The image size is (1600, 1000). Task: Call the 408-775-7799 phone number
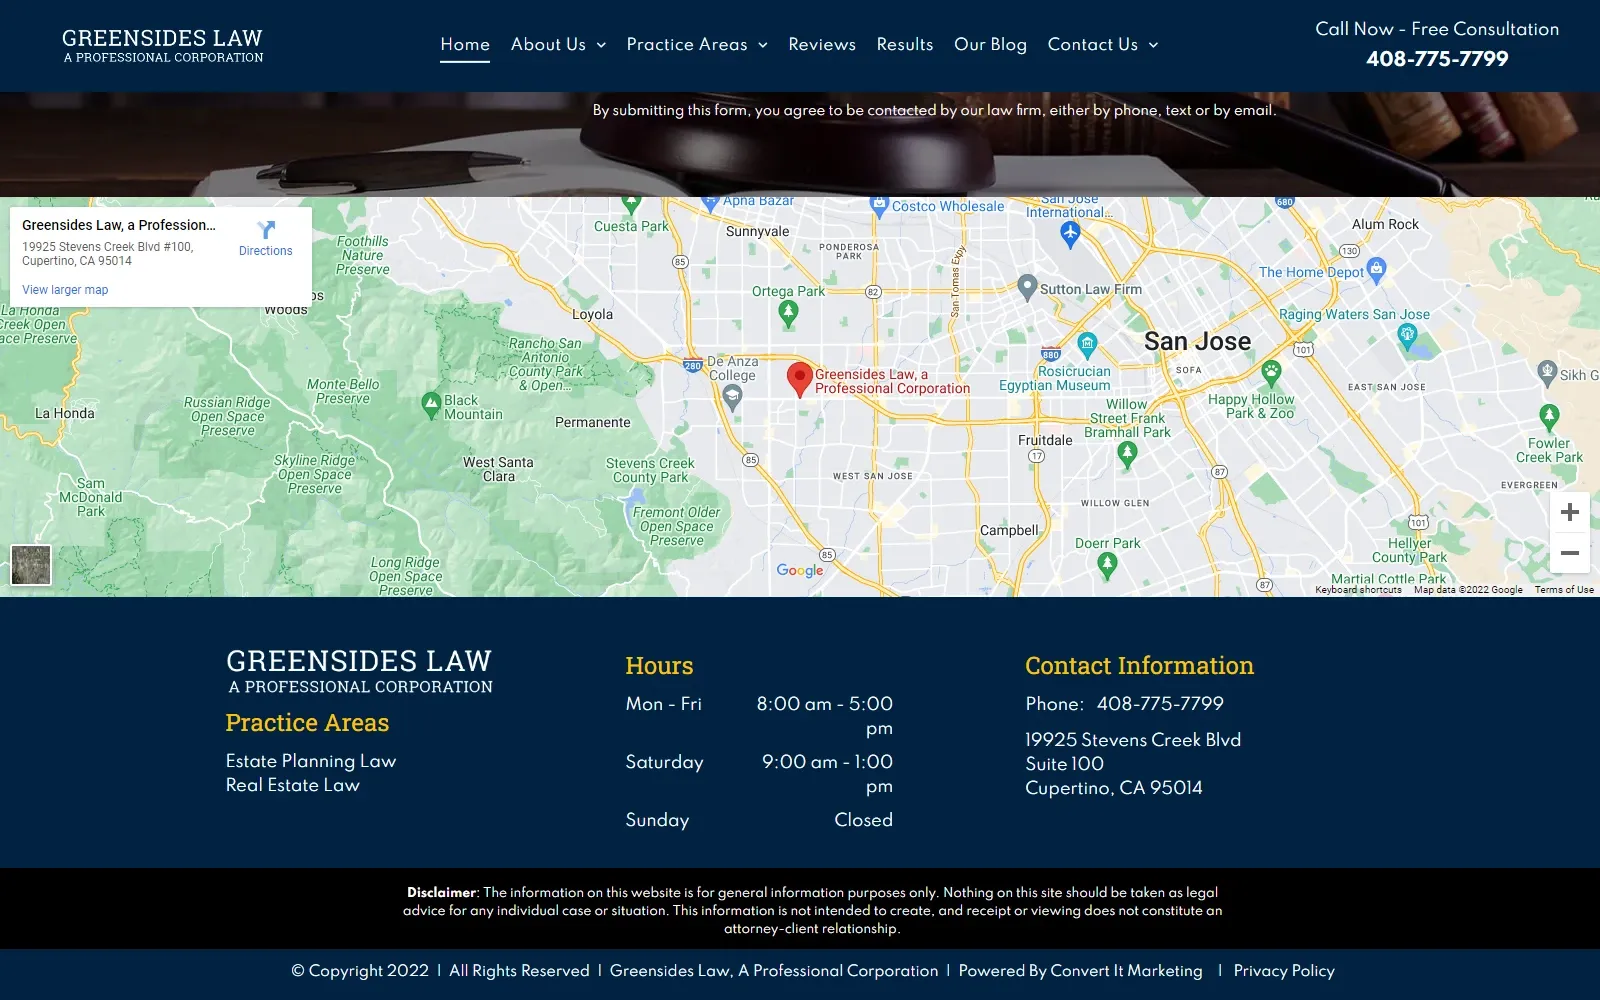pyautogui.click(x=1437, y=59)
